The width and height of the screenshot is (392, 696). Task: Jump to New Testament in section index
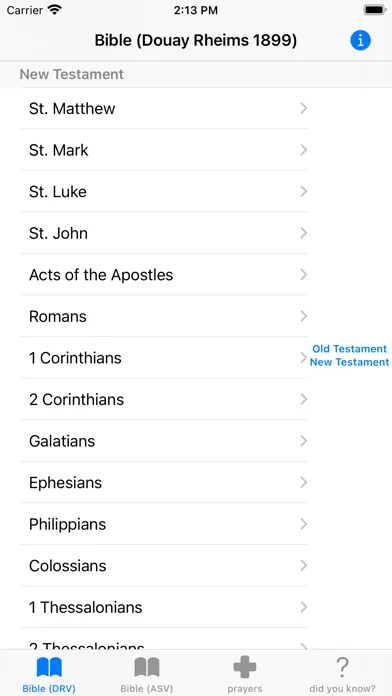point(349,362)
